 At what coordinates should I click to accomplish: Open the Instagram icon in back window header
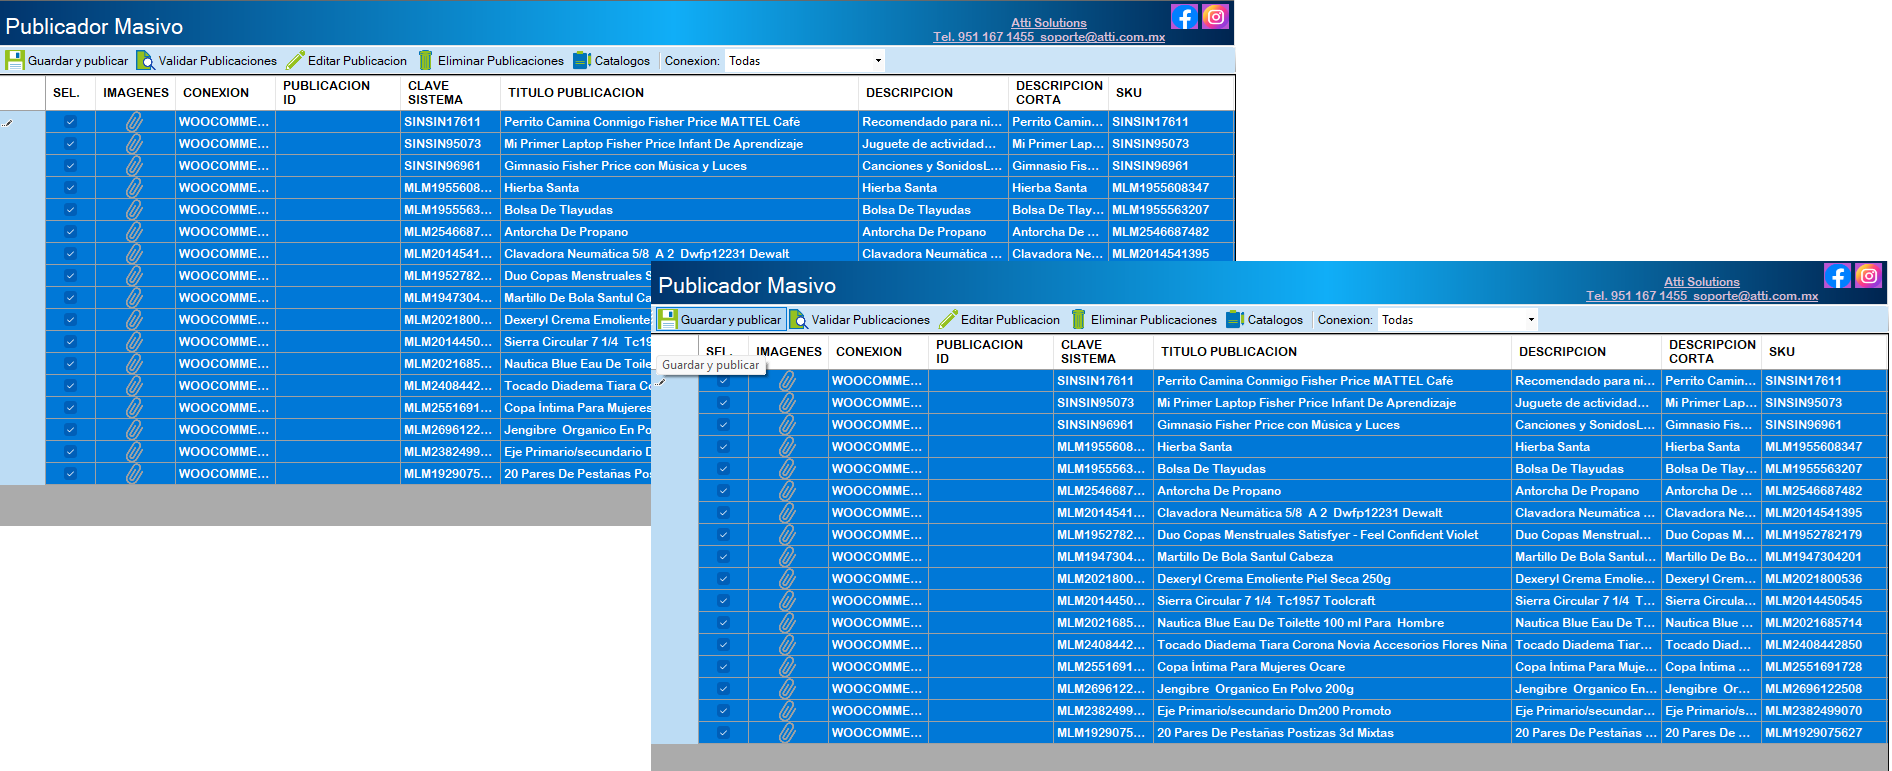tap(1215, 17)
